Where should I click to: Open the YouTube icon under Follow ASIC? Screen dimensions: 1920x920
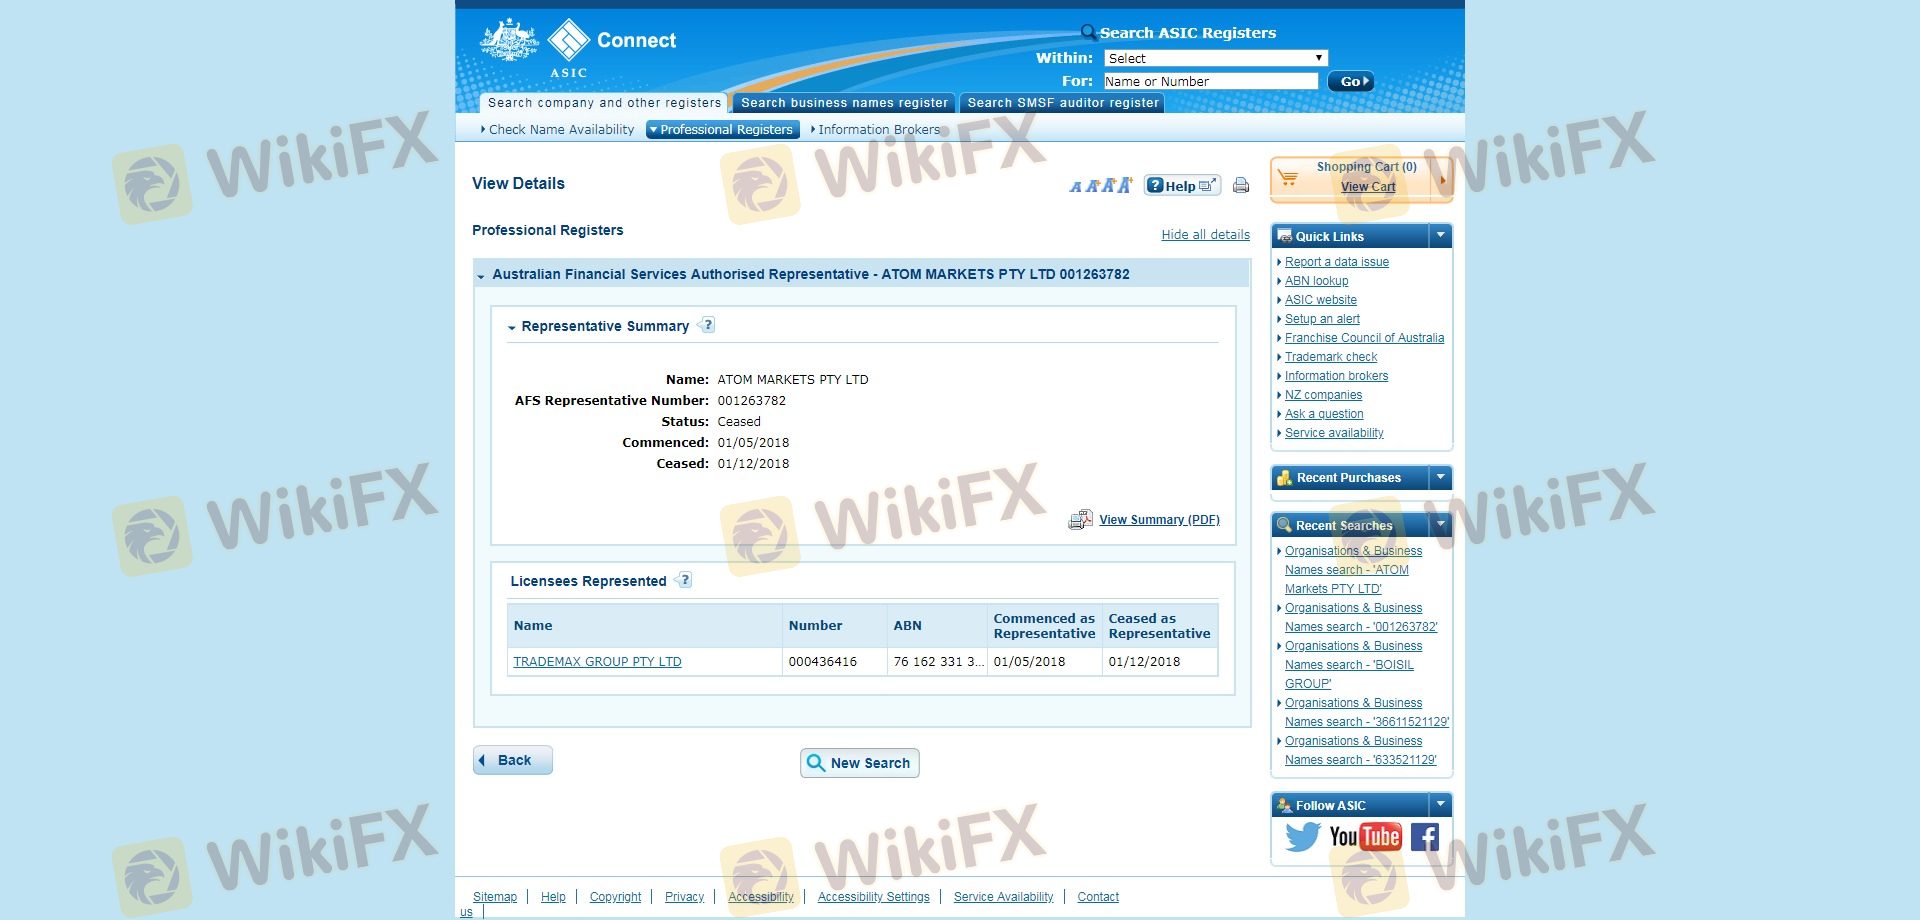coord(1365,837)
